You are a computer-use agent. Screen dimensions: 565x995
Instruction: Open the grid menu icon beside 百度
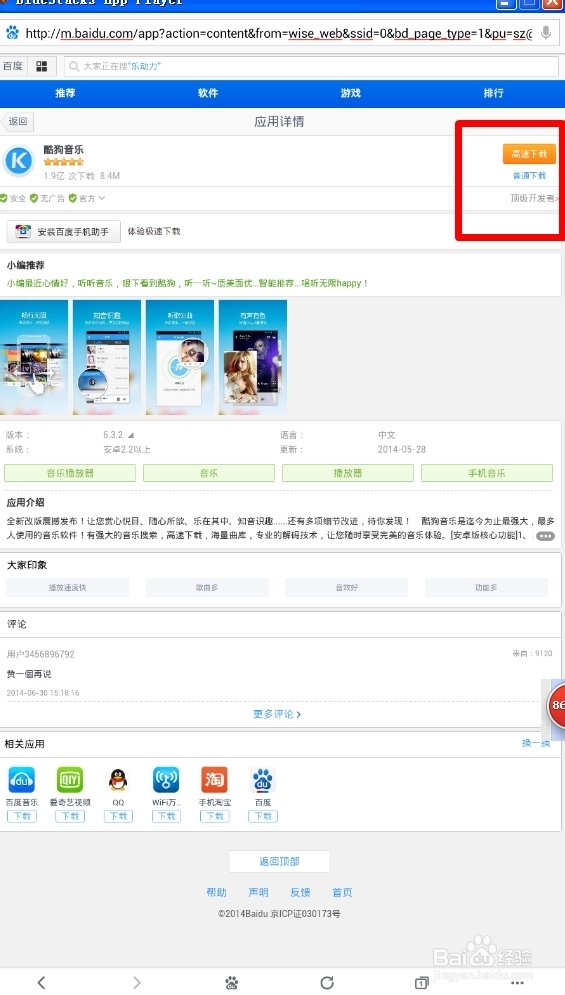[42, 66]
